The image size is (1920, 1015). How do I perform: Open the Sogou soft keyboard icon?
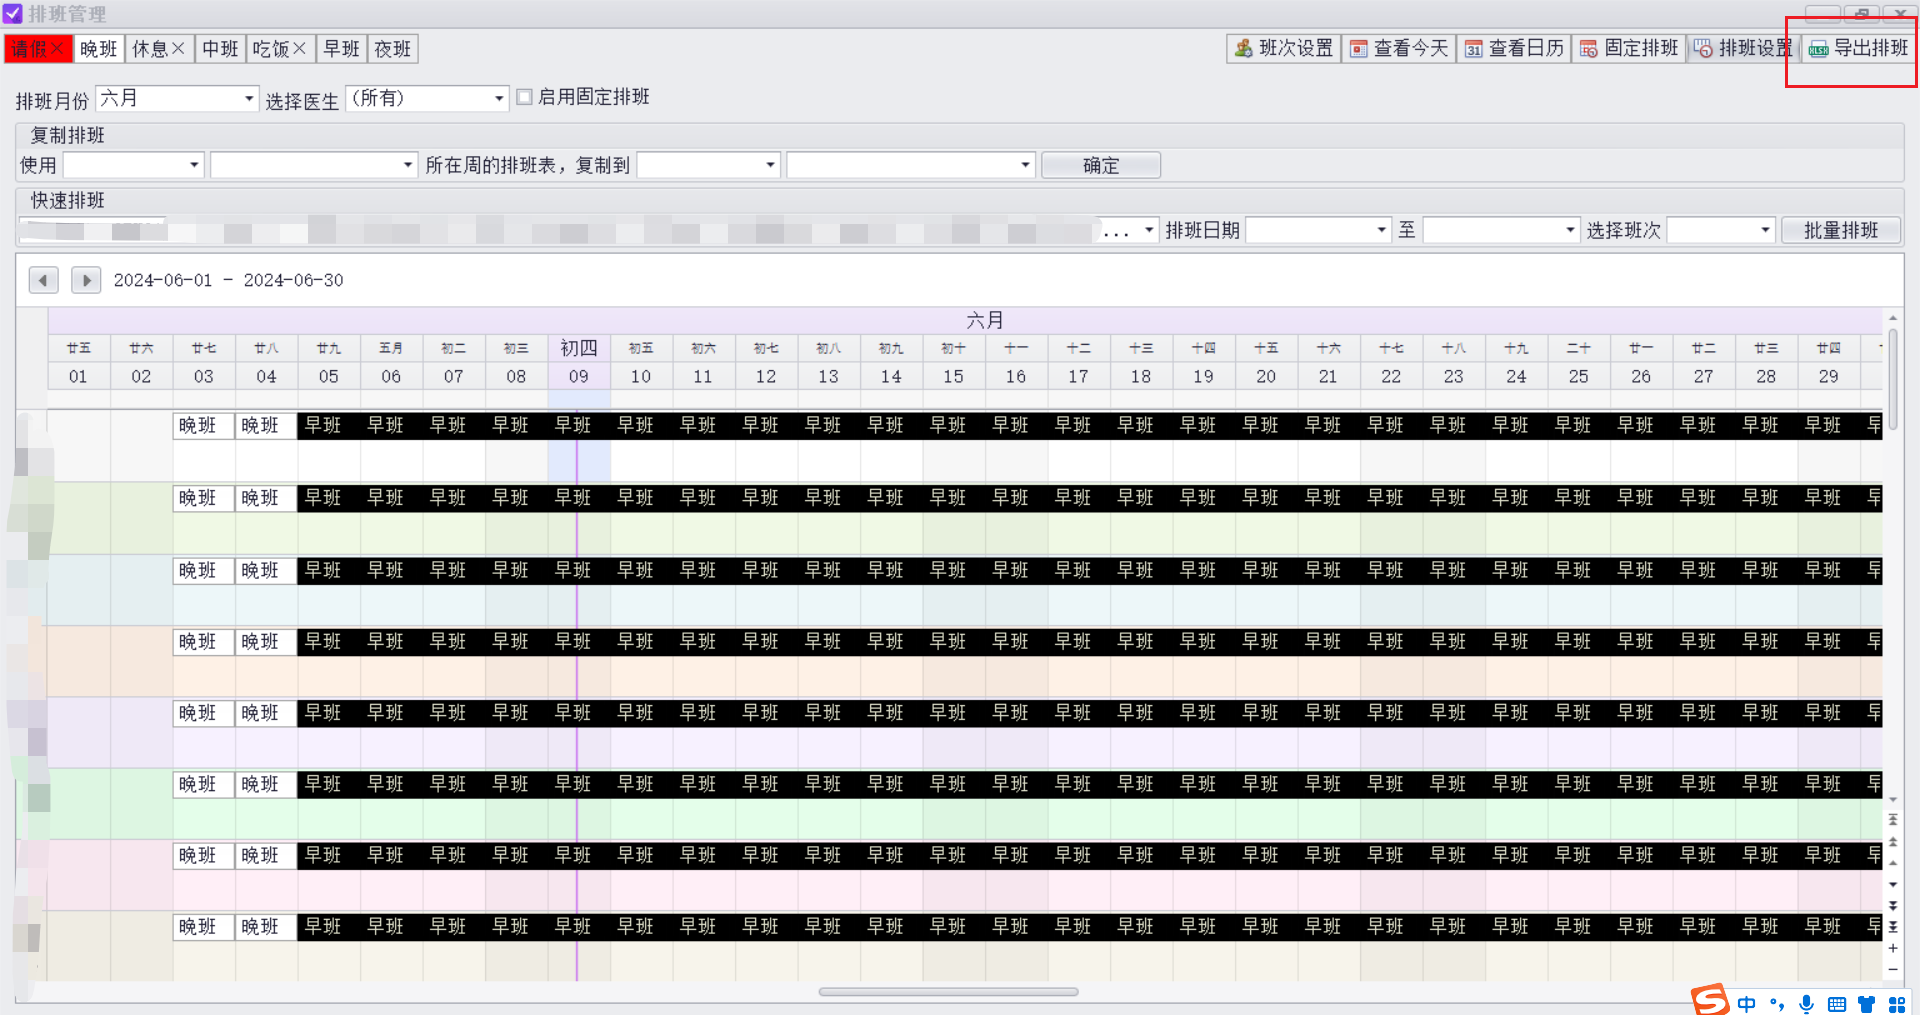(1837, 1004)
